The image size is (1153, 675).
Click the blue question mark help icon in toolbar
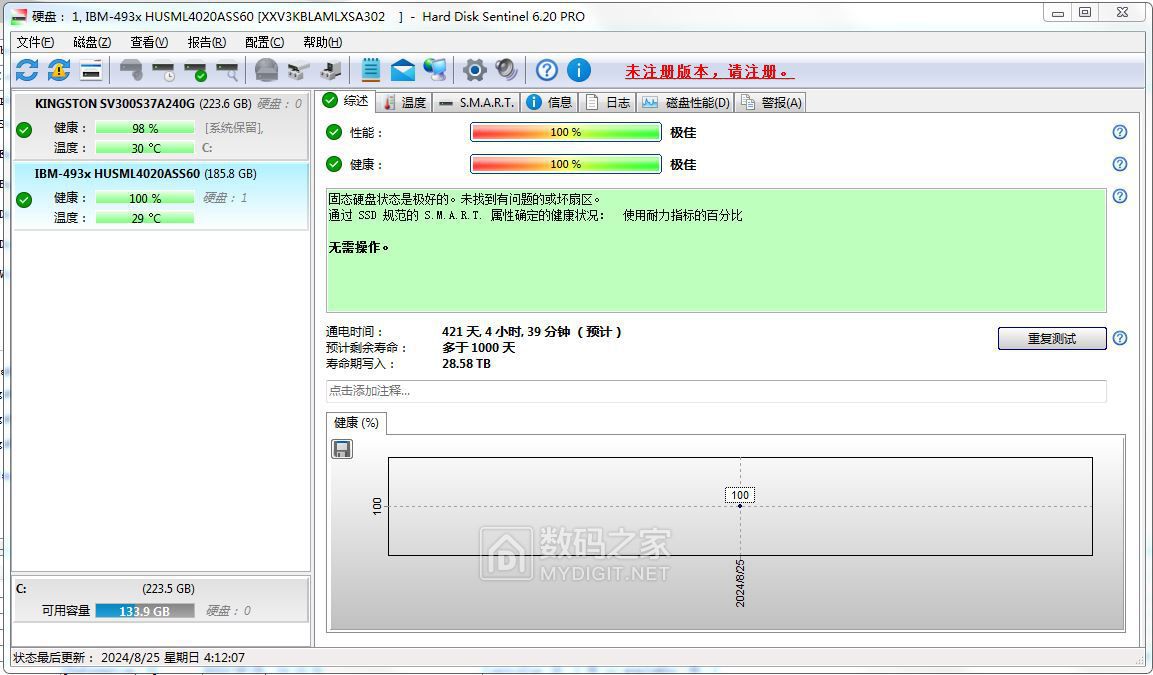pyautogui.click(x=546, y=70)
